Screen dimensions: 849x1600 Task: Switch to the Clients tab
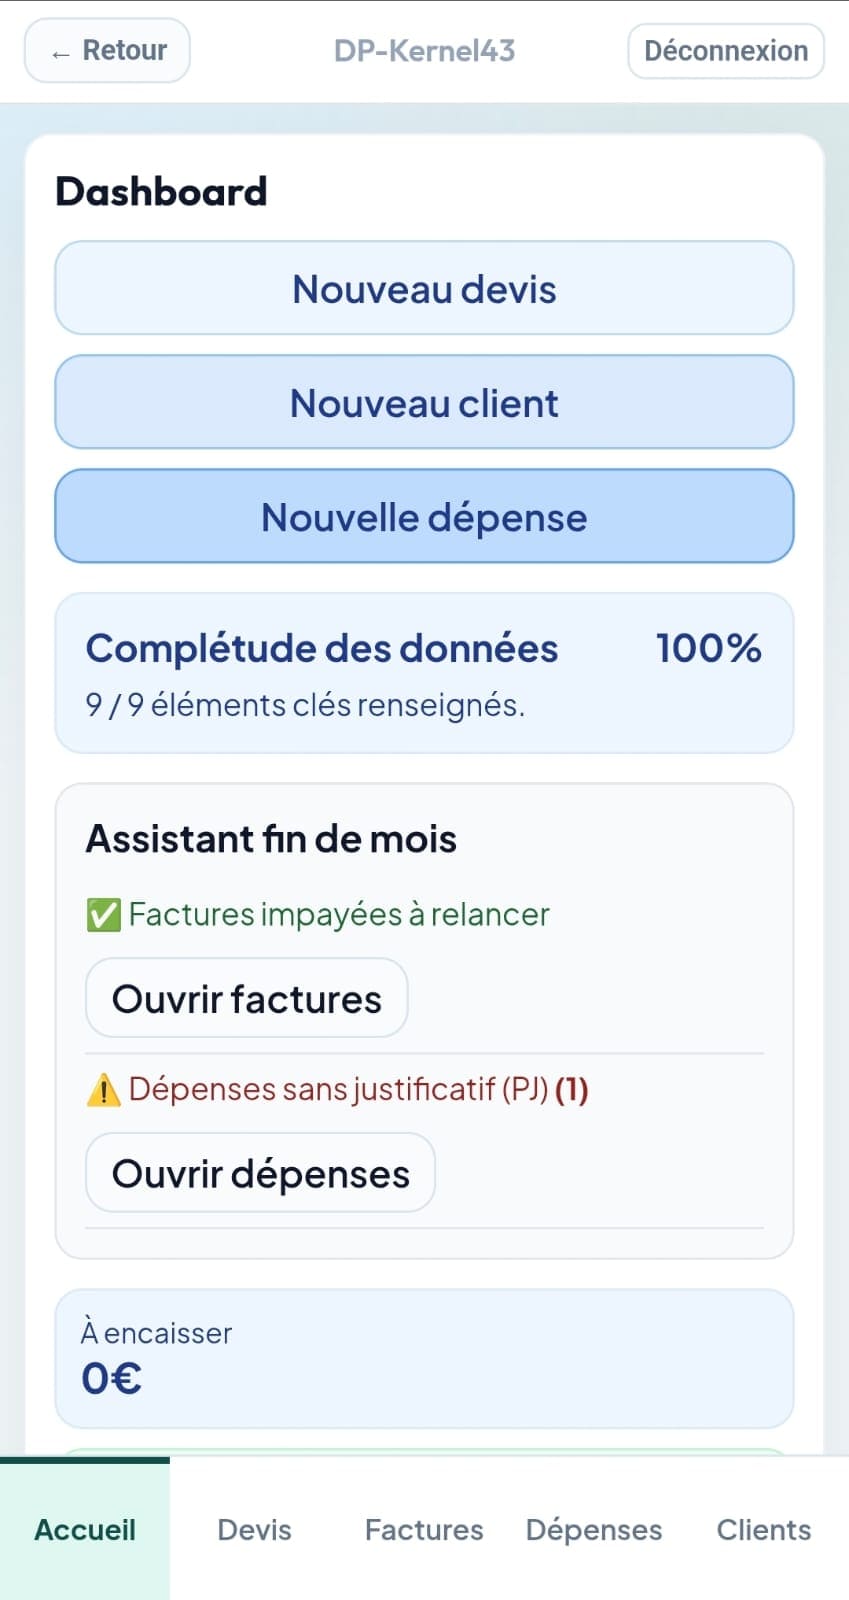(x=763, y=1529)
